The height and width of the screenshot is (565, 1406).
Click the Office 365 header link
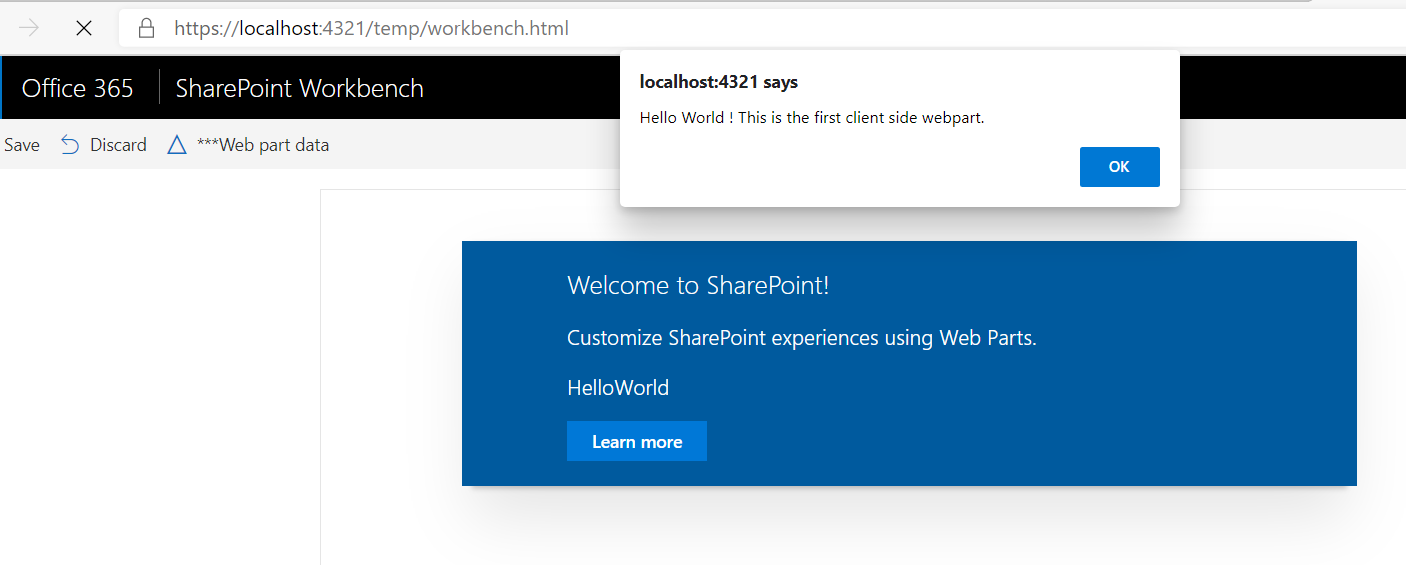click(78, 88)
